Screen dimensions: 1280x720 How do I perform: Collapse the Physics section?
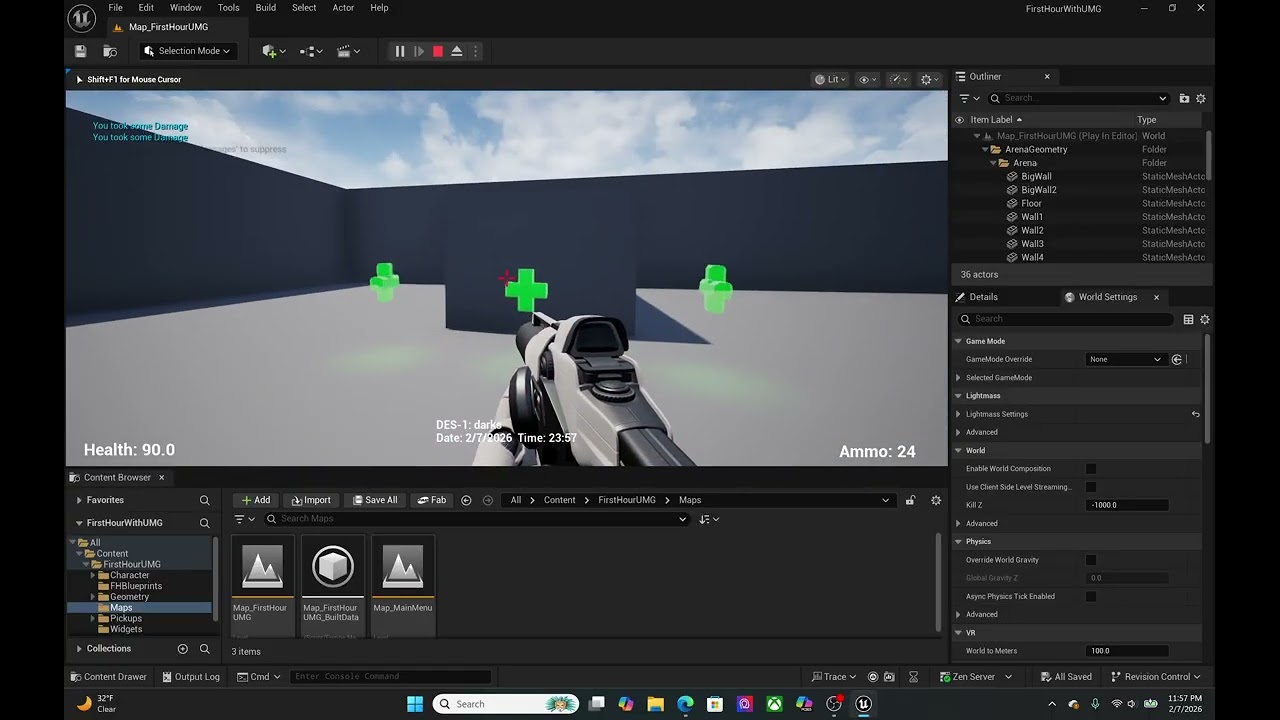pos(958,542)
